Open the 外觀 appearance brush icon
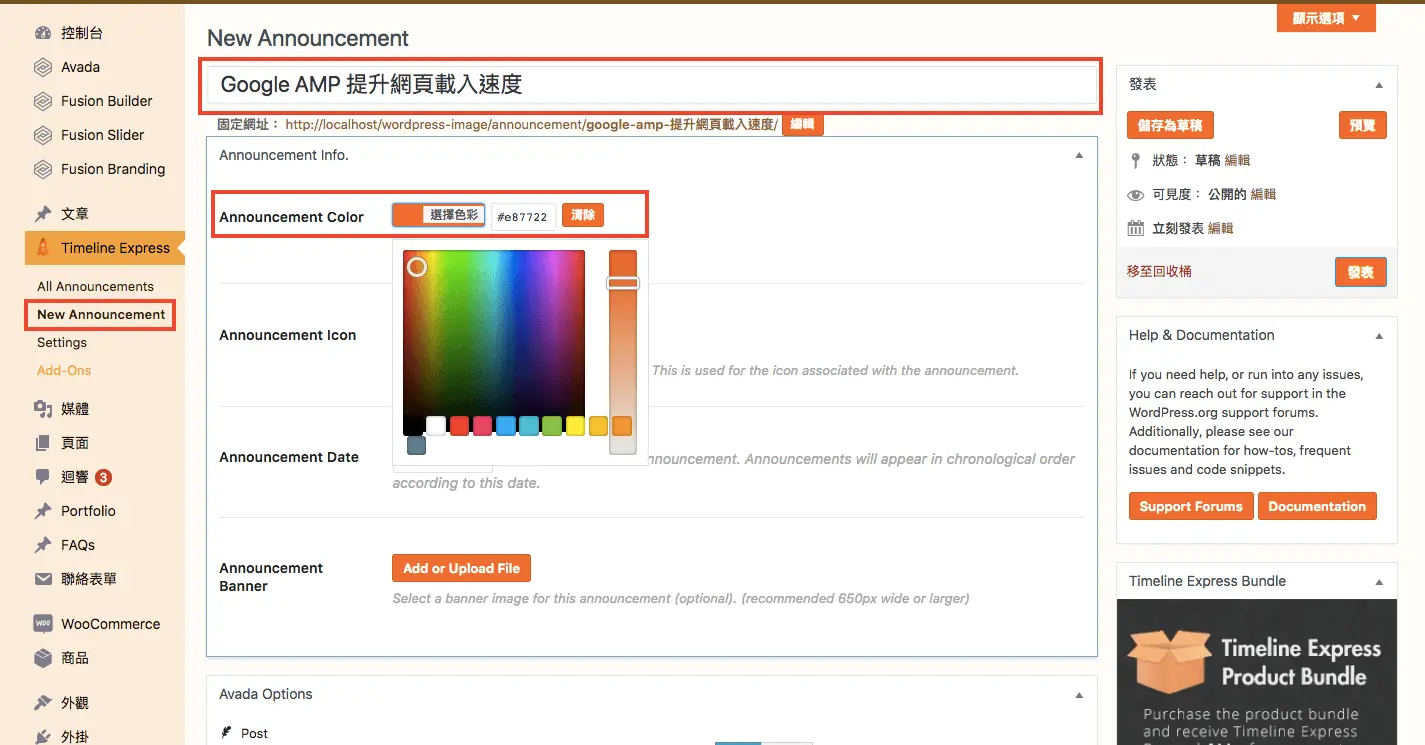1425x745 pixels. point(43,703)
